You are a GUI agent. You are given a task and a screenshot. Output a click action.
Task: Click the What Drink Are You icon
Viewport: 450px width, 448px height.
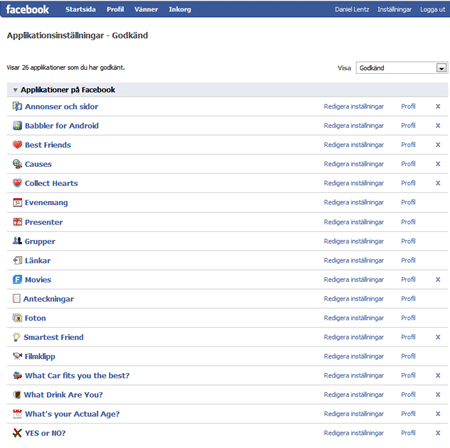[17, 395]
